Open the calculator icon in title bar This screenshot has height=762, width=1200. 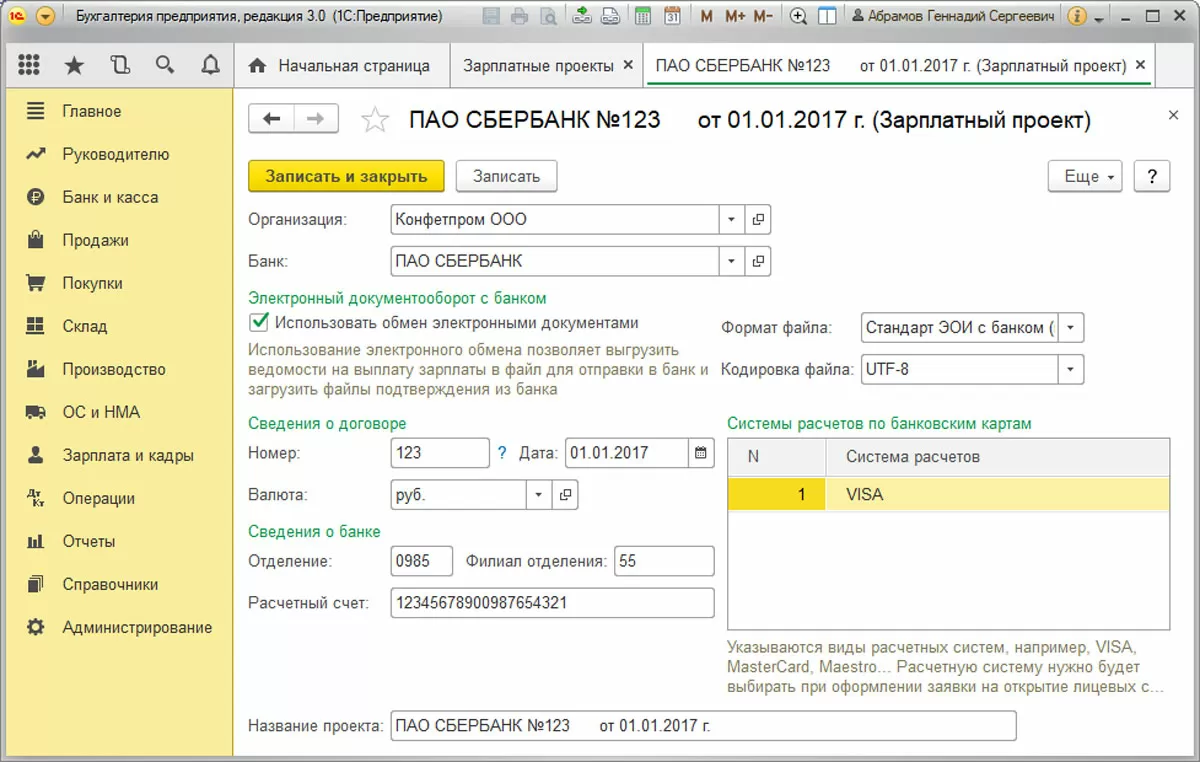643,16
